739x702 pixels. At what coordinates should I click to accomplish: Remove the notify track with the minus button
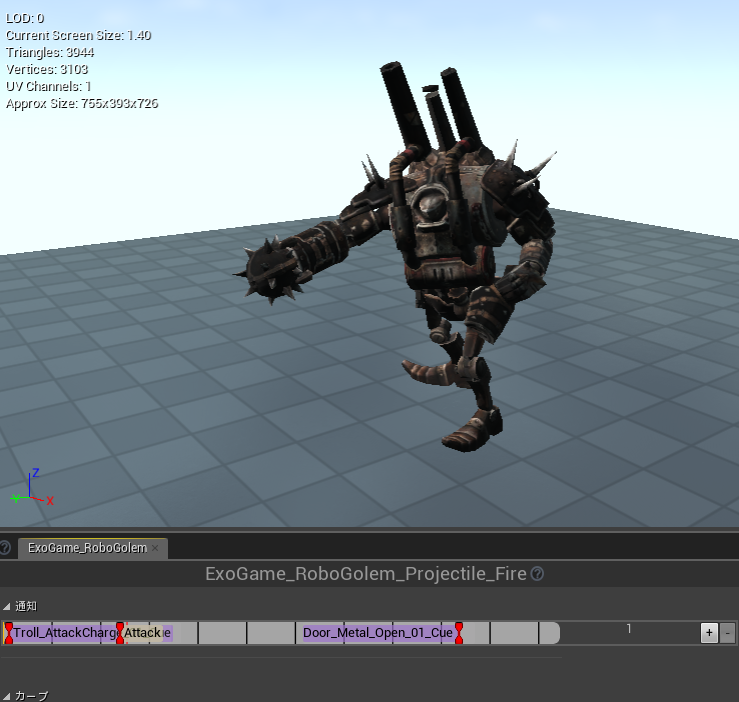[x=728, y=633]
